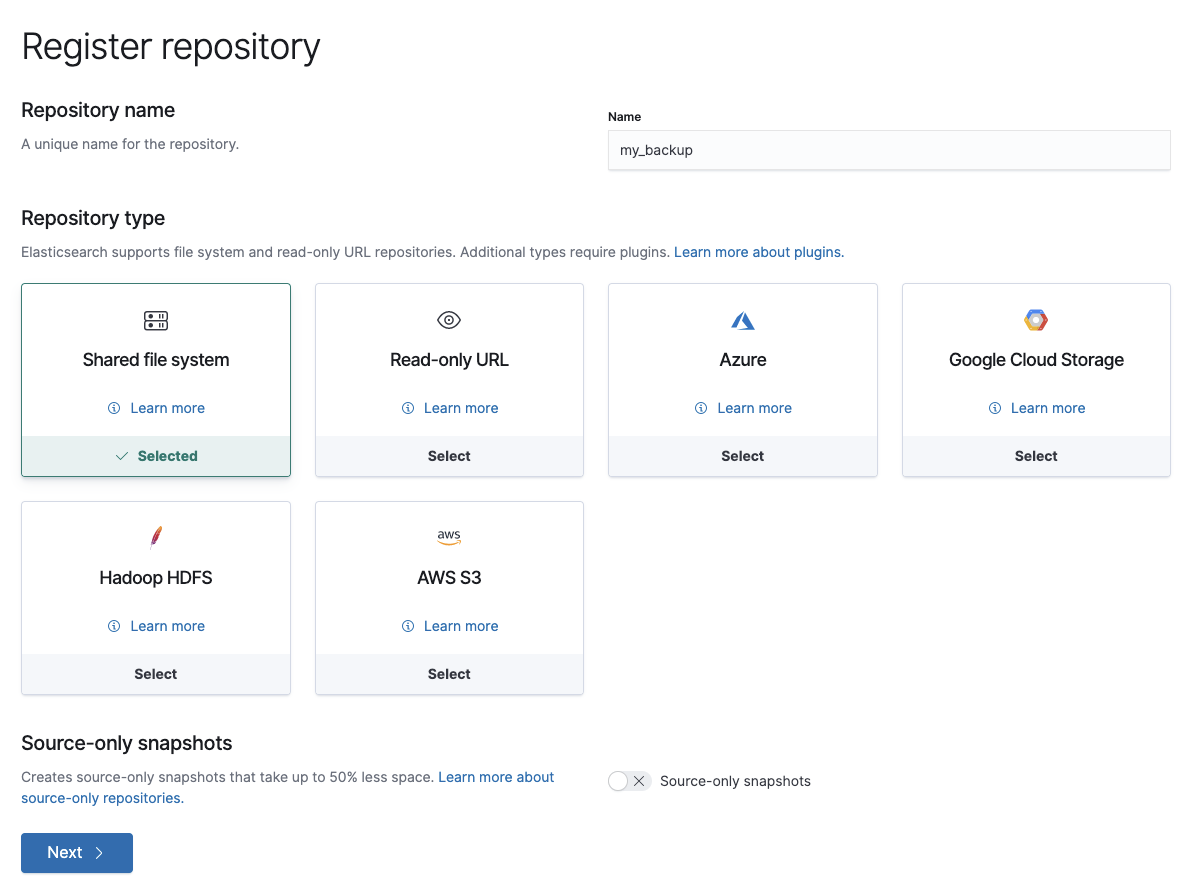
Task: Click the repository Name input field
Action: pyautogui.click(x=888, y=150)
